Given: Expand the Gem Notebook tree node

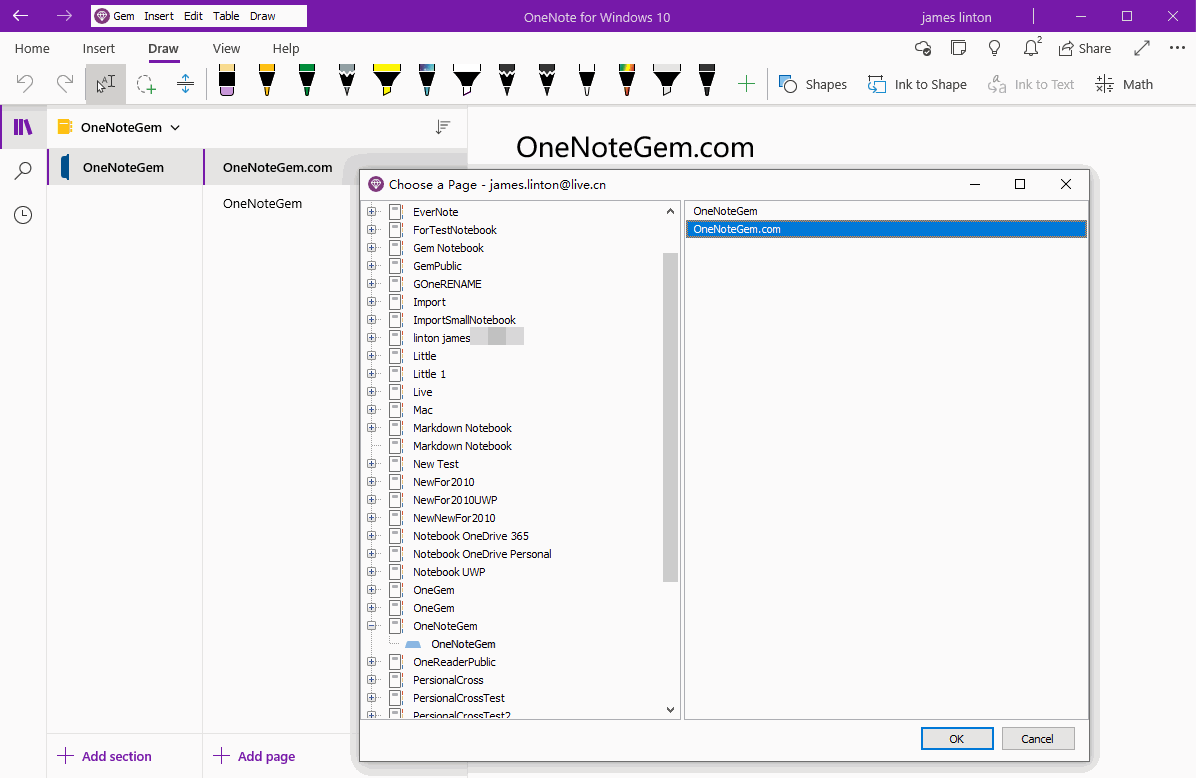Looking at the screenshot, I should point(371,248).
